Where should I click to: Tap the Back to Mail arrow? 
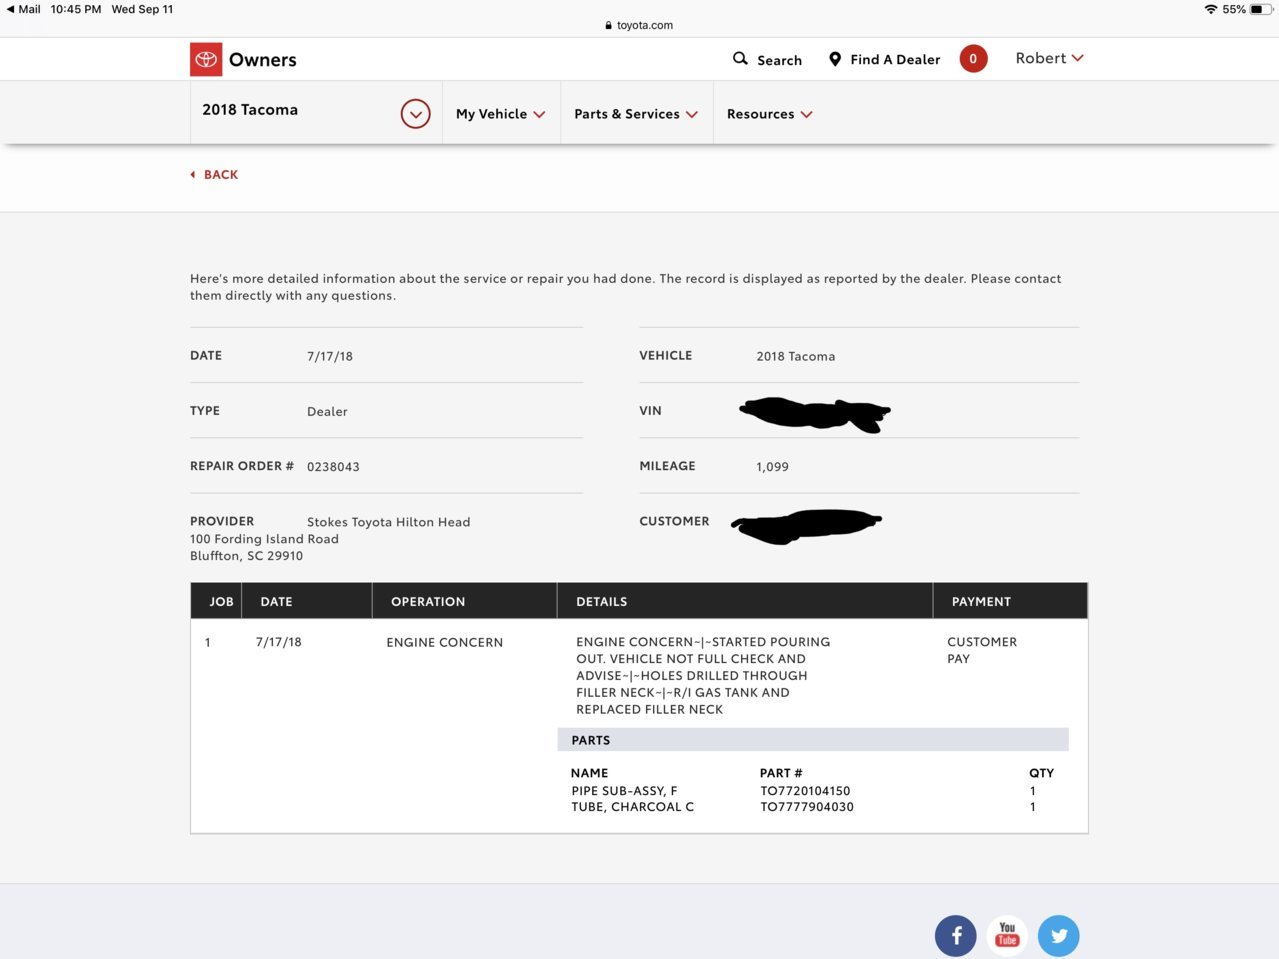[x=10, y=9]
